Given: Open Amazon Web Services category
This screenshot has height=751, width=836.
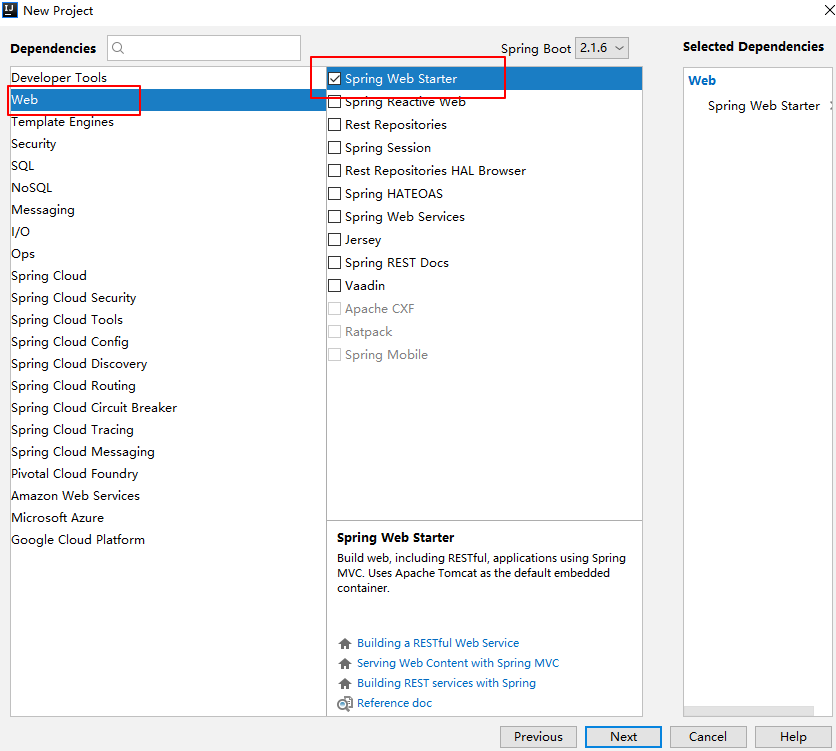Looking at the screenshot, I should click(168, 496).
